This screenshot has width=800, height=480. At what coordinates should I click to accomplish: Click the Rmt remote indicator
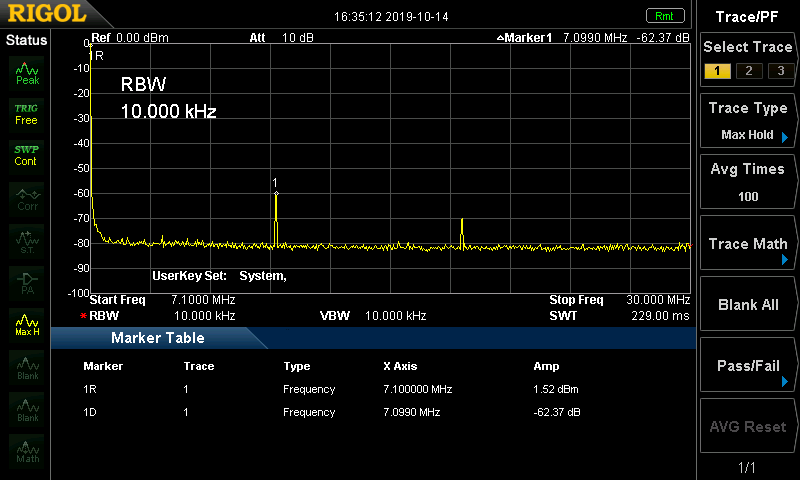click(664, 15)
